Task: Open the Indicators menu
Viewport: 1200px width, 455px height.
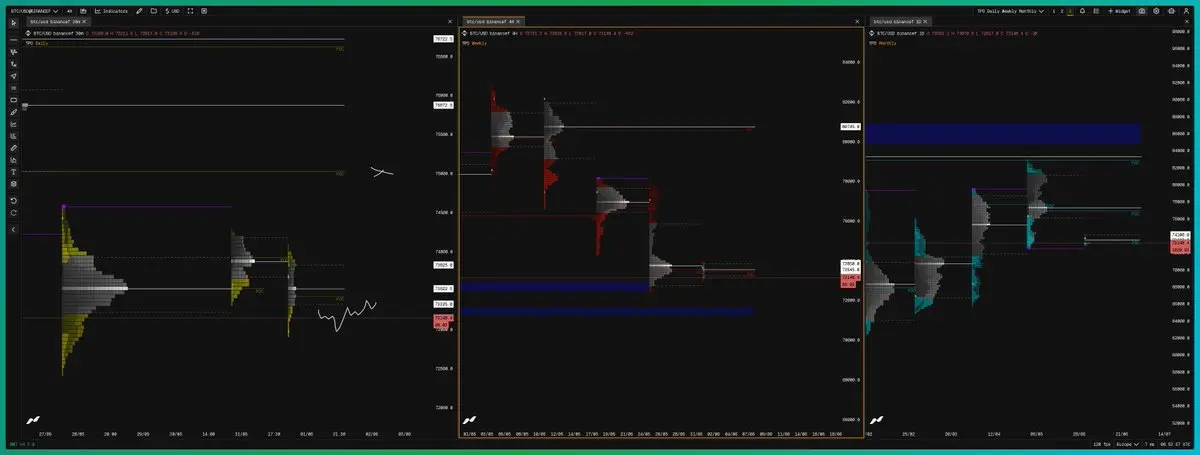Action: pyautogui.click(x=111, y=11)
